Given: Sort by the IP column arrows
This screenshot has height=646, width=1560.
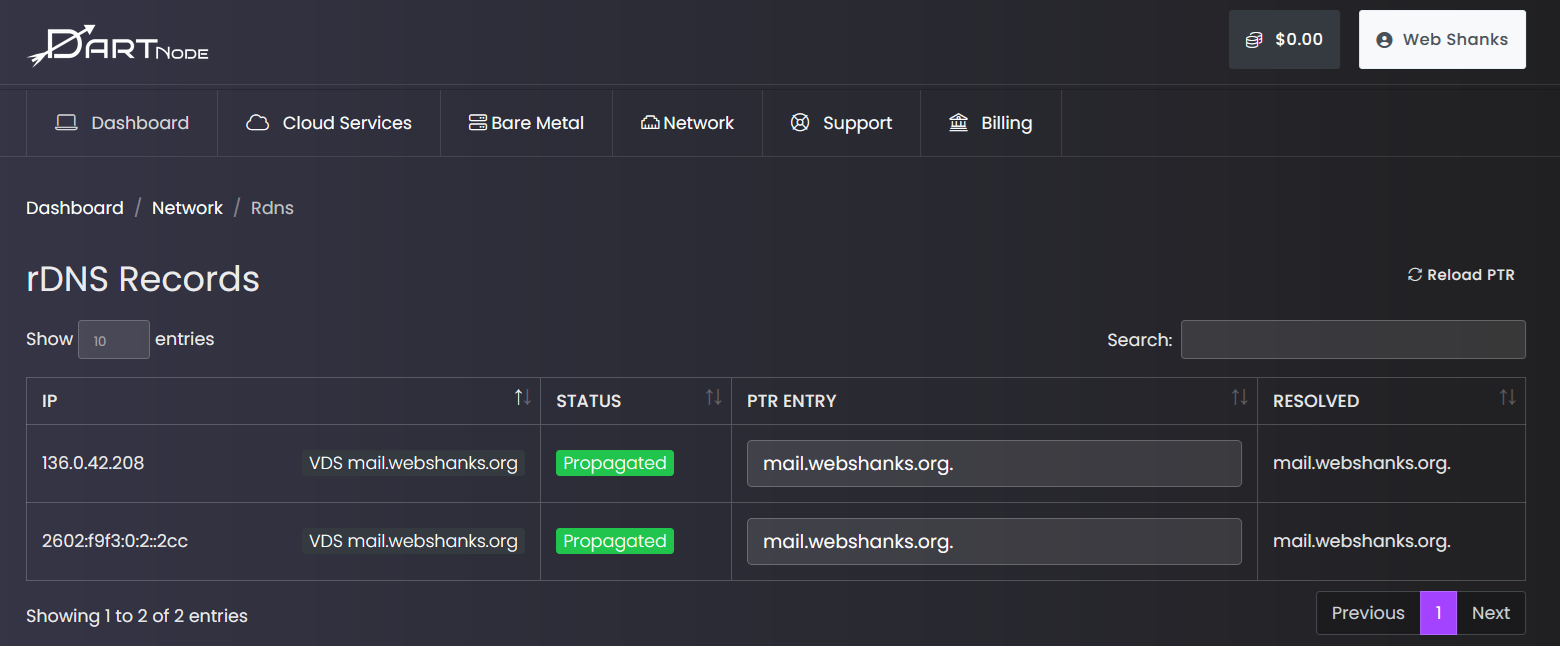Looking at the screenshot, I should click(x=523, y=398).
